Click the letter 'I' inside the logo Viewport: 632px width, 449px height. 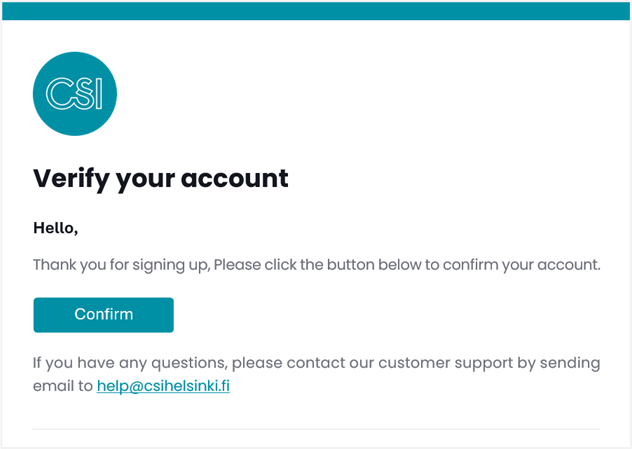[98, 95]
